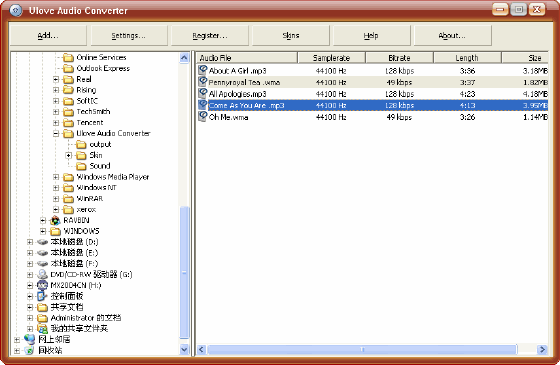Viewport: 560px width, 365px height.
Task: Sort by Audio File column header
Action: pyautogui.click(x=246, y=58)
